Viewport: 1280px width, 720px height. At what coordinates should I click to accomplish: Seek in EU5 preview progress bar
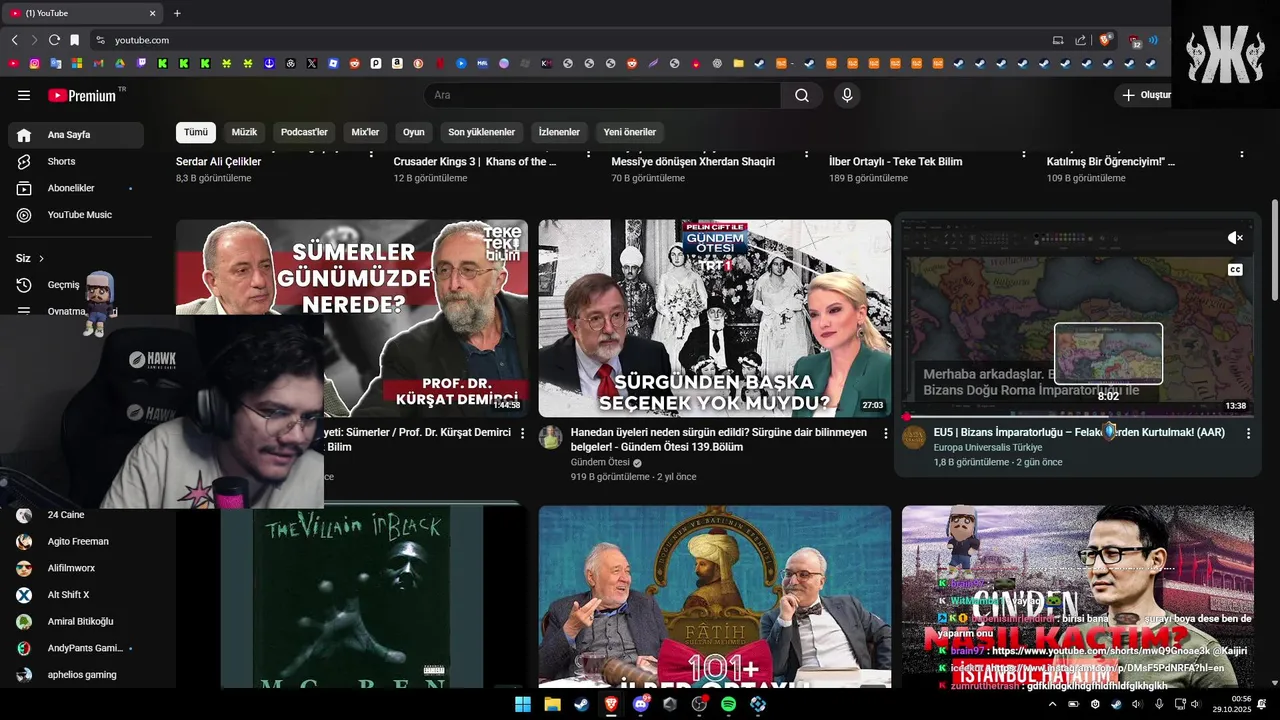(1078, 416)
